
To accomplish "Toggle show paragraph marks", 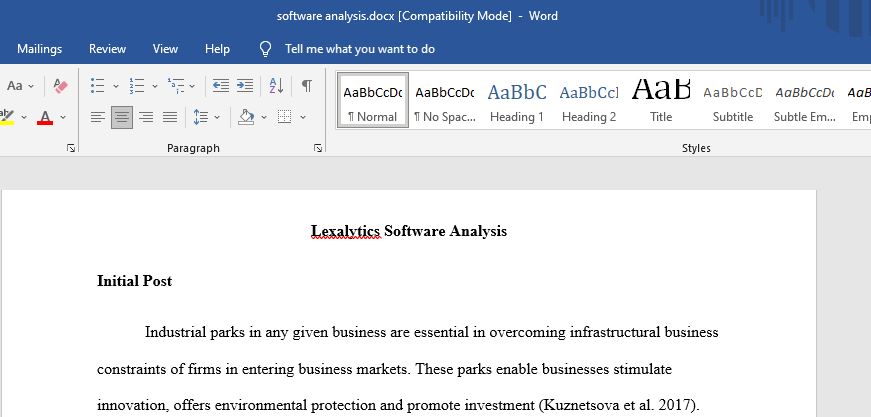I will (307, 86).
